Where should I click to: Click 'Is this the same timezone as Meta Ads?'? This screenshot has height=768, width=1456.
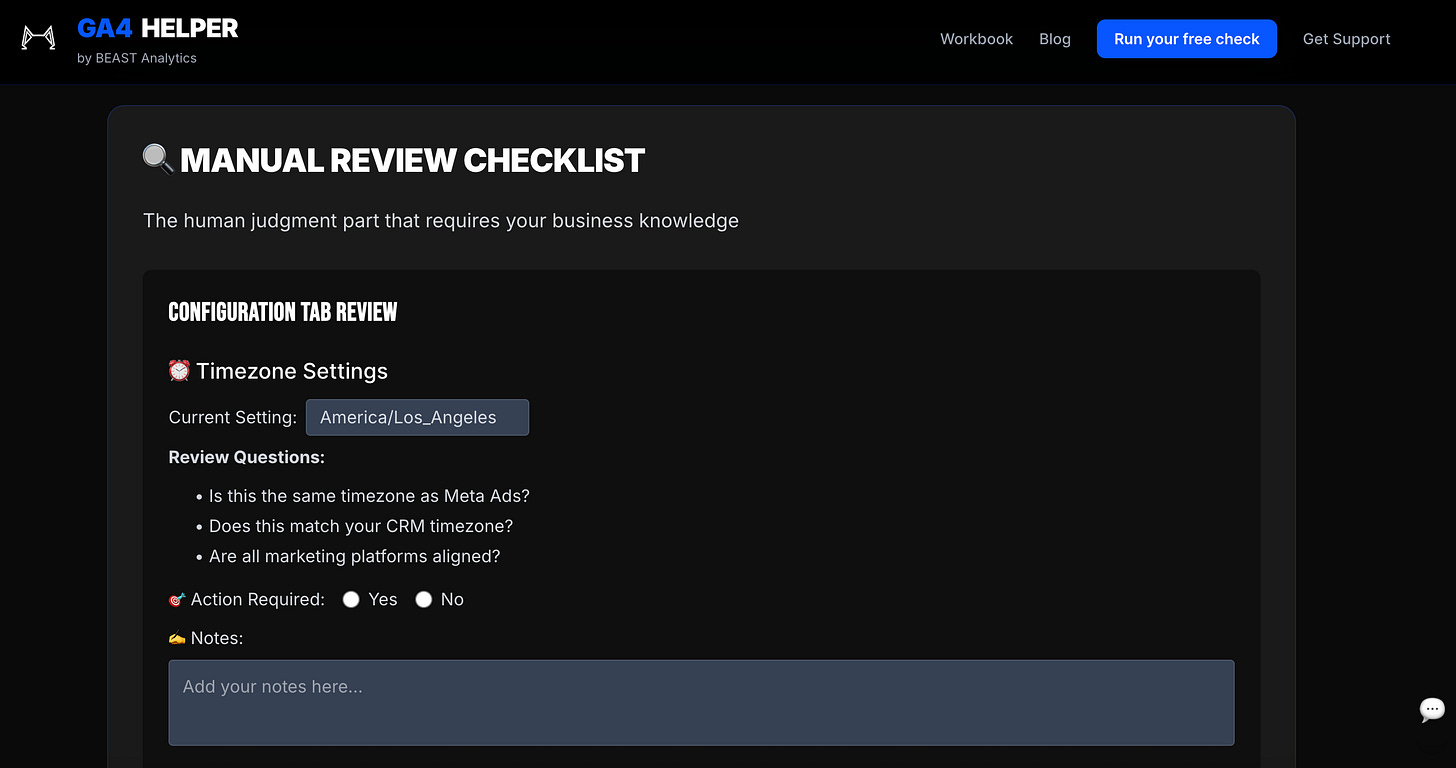pyautogui.click(x=369, y=496)
